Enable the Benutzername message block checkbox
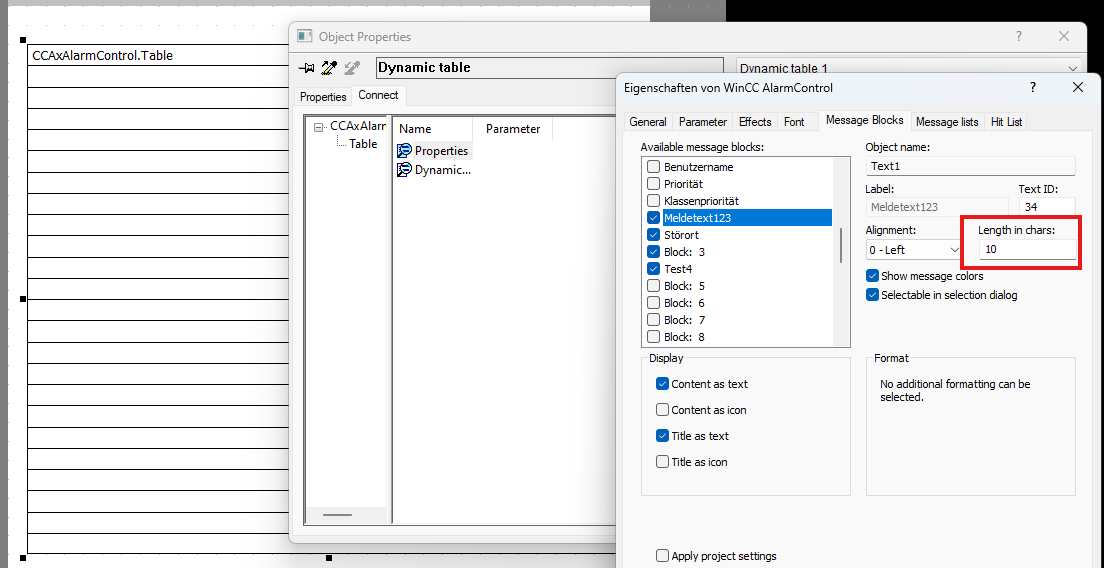This screenshot has height=568, width=1104. point(654,167)
